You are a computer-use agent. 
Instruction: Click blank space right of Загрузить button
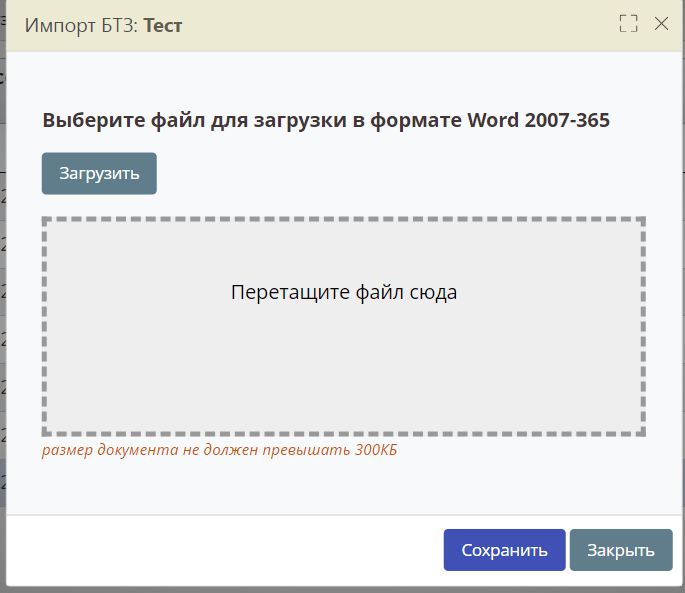(400, 173)
